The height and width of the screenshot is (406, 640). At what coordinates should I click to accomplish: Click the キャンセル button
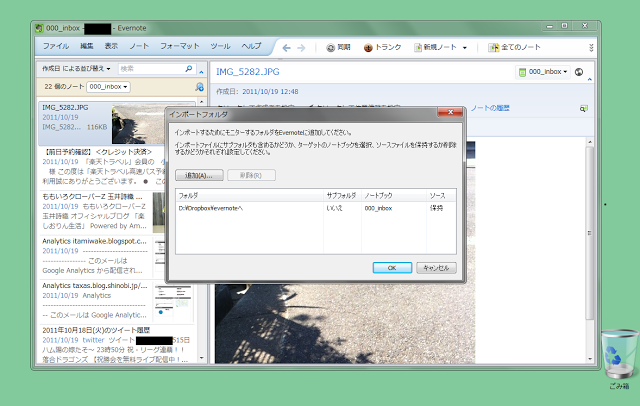pyautogui.click(x=436, y=268)
